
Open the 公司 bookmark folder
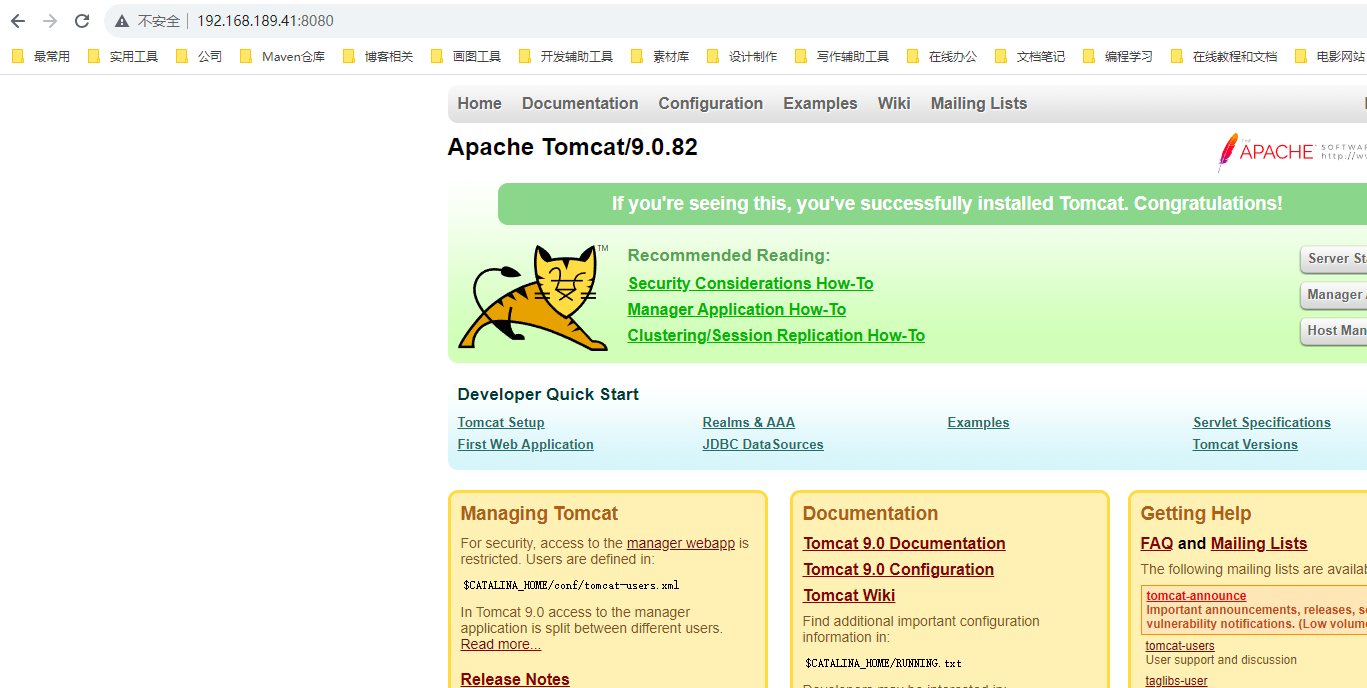click(x=199, y=57)
